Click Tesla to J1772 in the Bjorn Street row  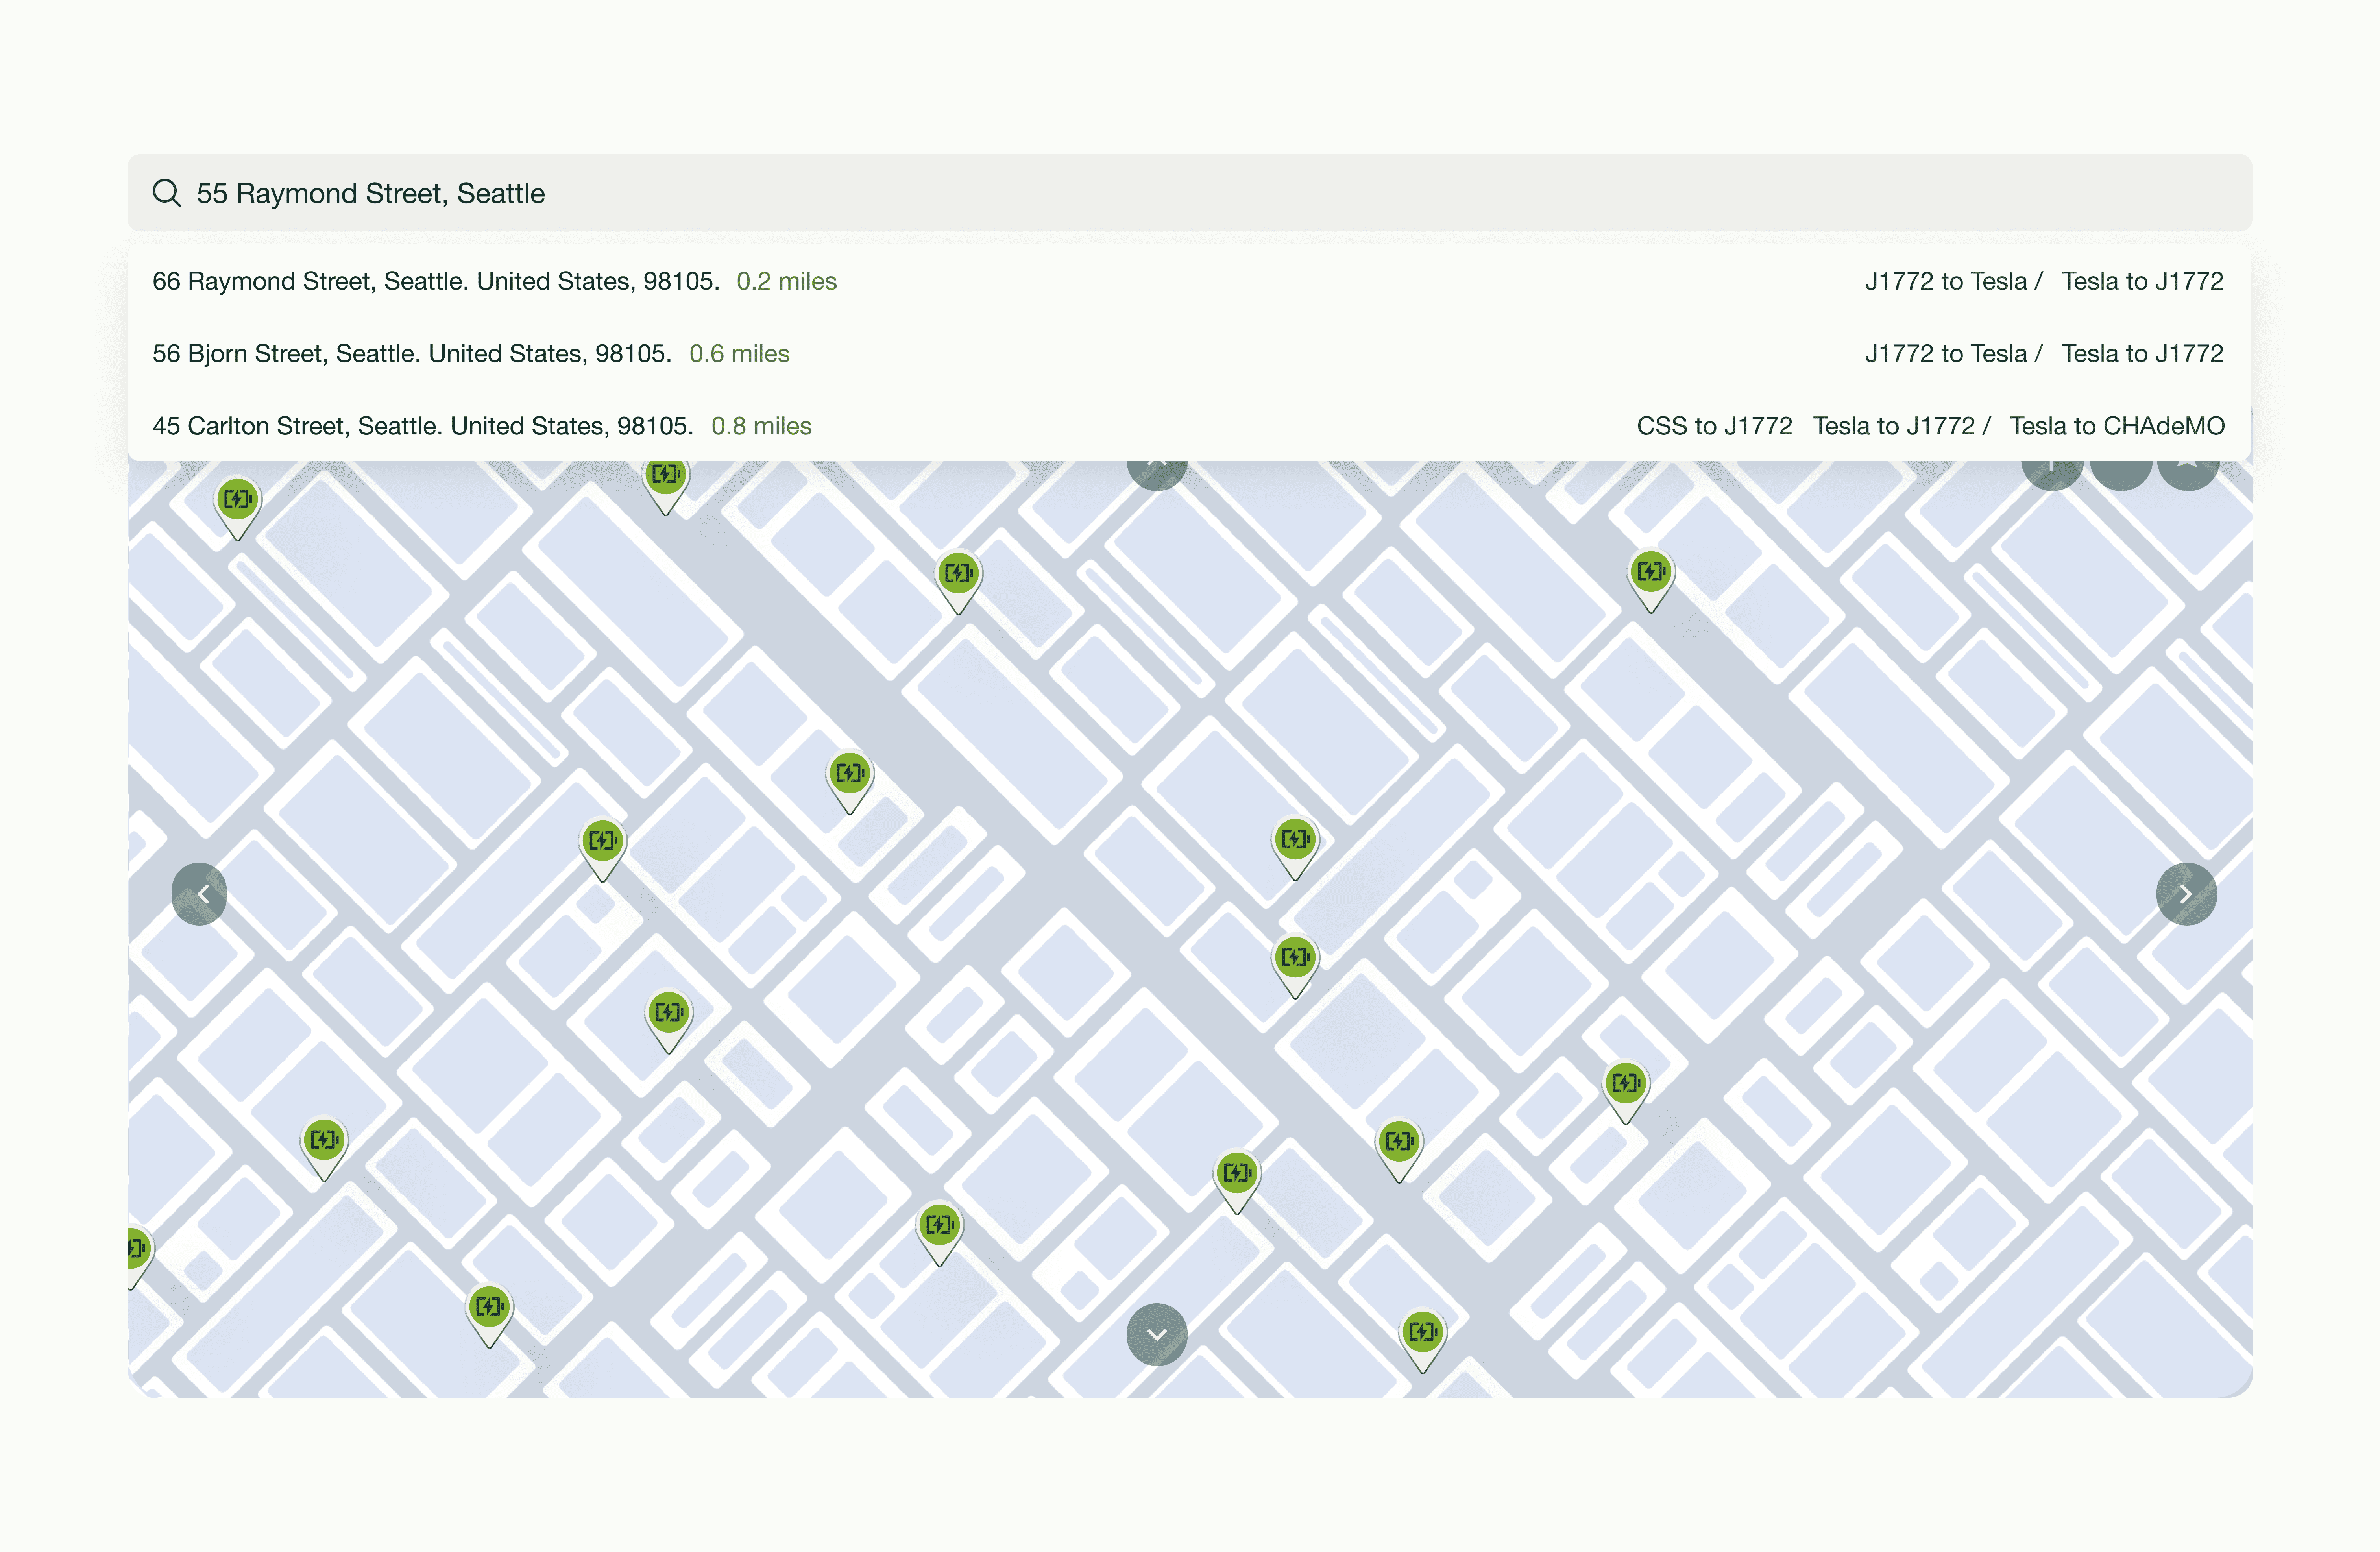click(2141, 353)
